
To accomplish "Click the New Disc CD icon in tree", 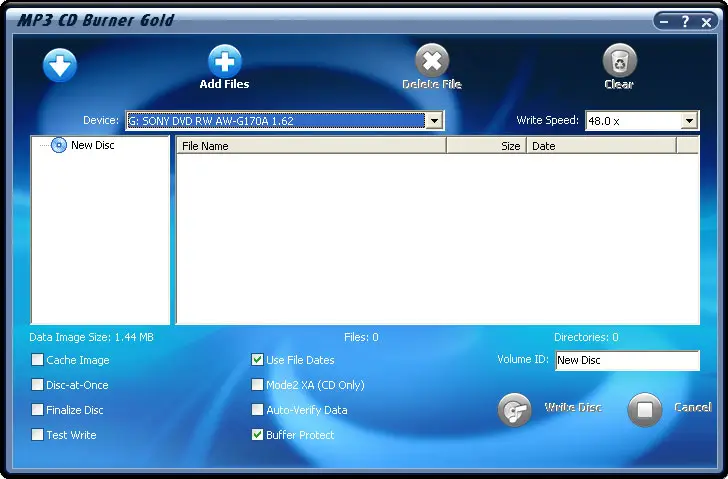I will 58,145.
